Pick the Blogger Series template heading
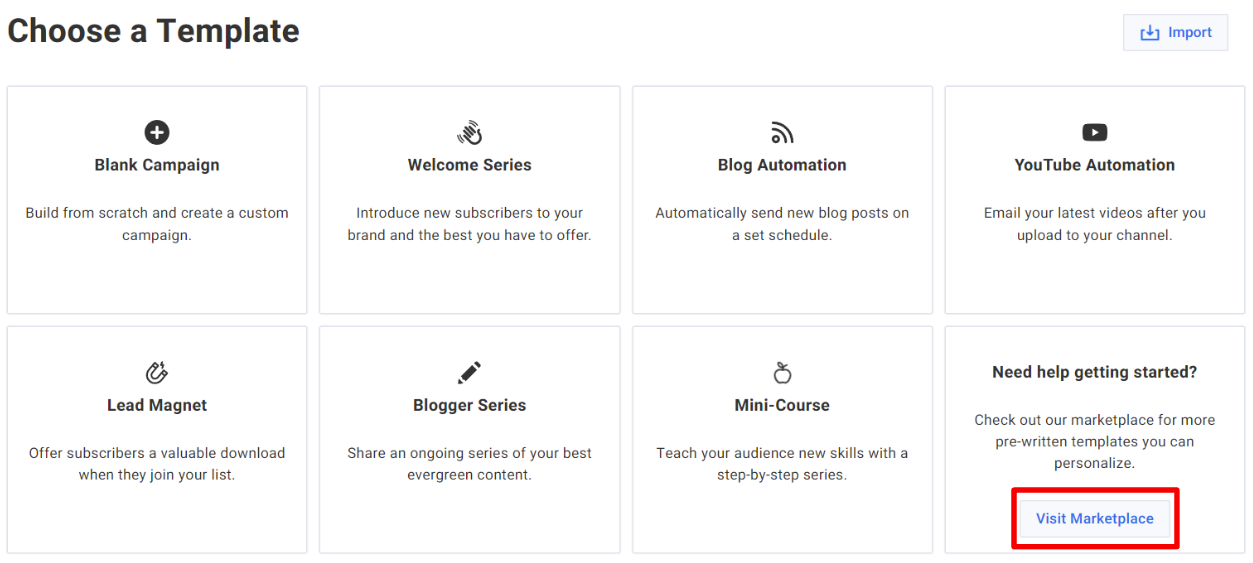The height and width of the screenshot is (563, 1253). tap(470, 405)
